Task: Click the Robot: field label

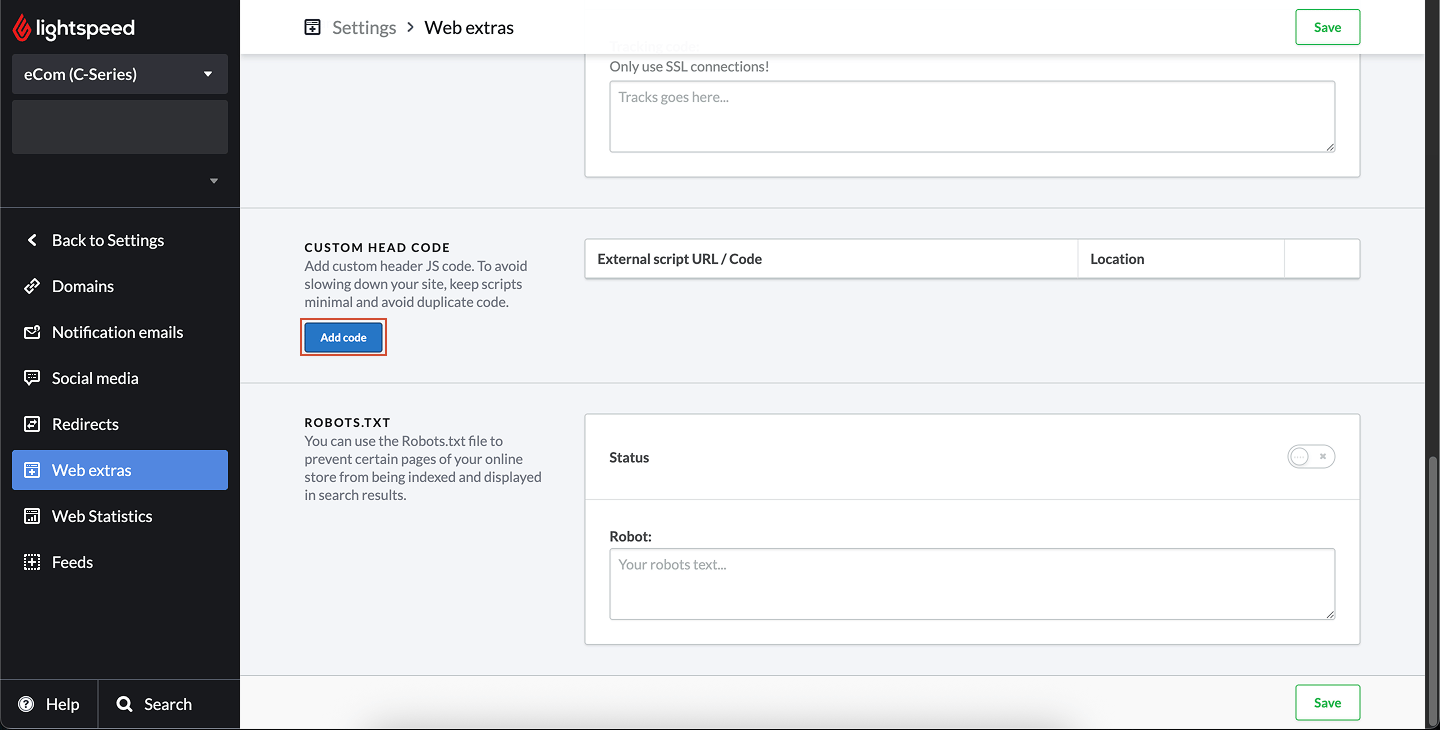Action: [630, 537]
